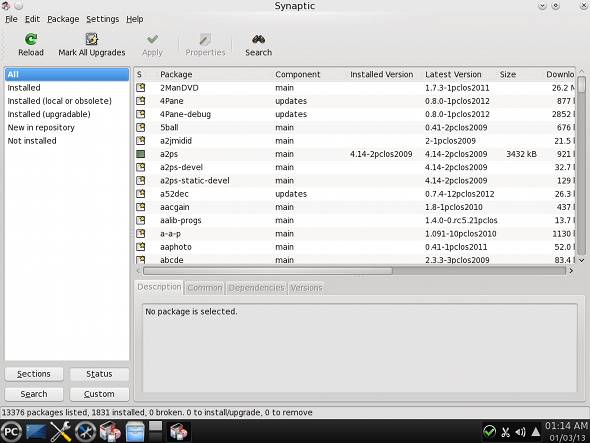Screen dimensions: 590x443
Task: Click the scroll down arrow of package list
Action: click(x=582, y=260)
